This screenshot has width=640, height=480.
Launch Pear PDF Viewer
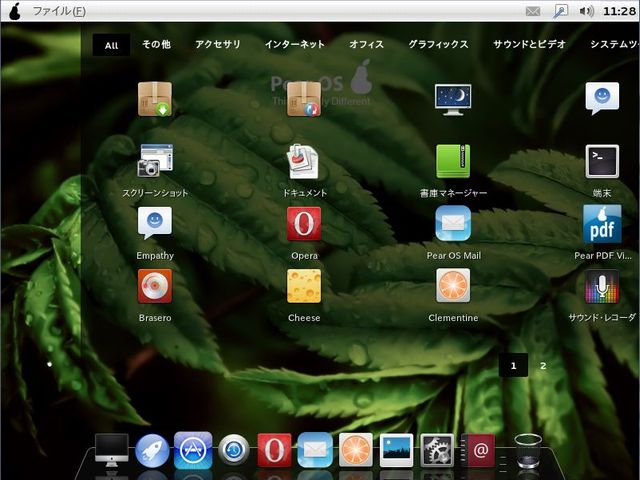602,225
